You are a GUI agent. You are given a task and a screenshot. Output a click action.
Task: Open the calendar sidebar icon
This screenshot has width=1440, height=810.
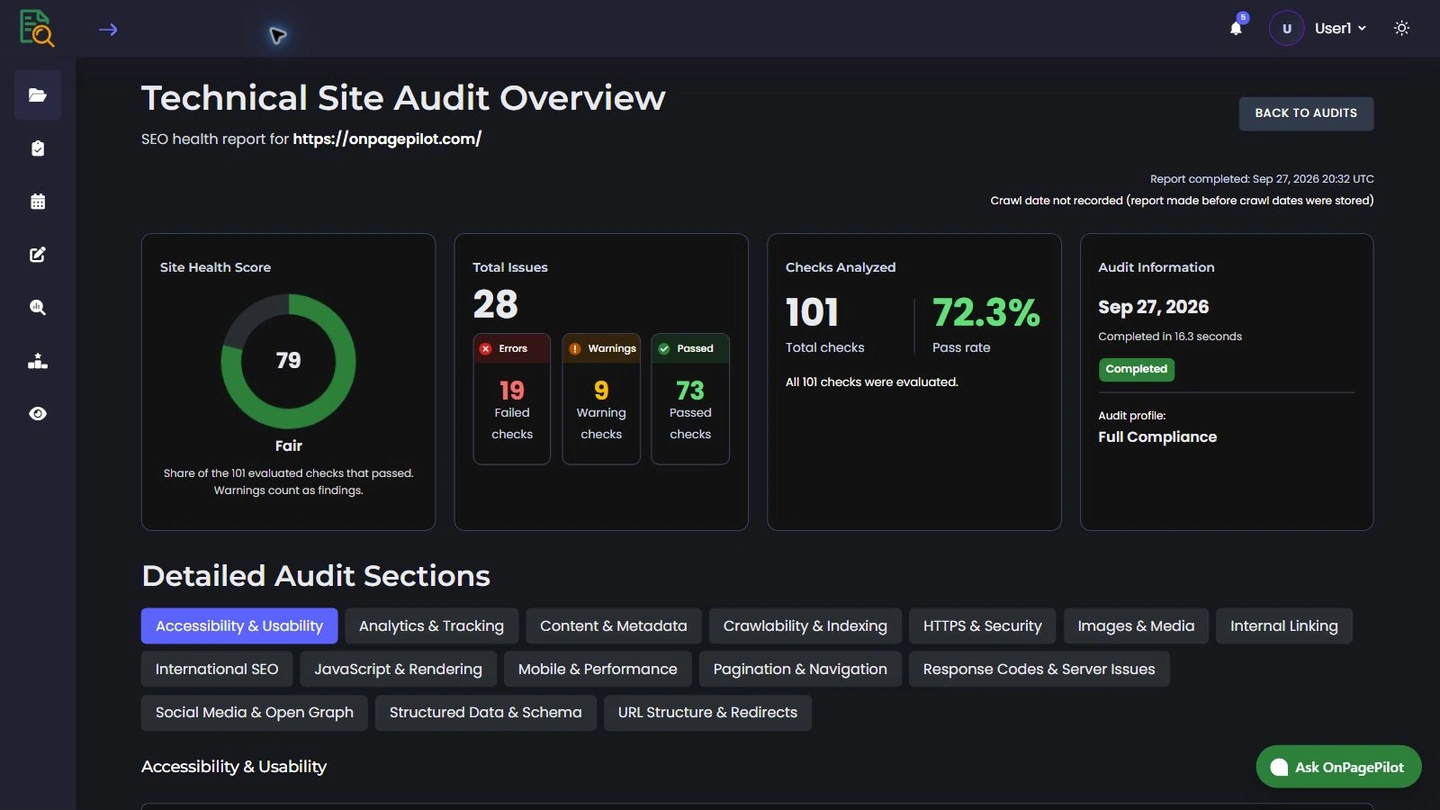(x=38, y=201)
